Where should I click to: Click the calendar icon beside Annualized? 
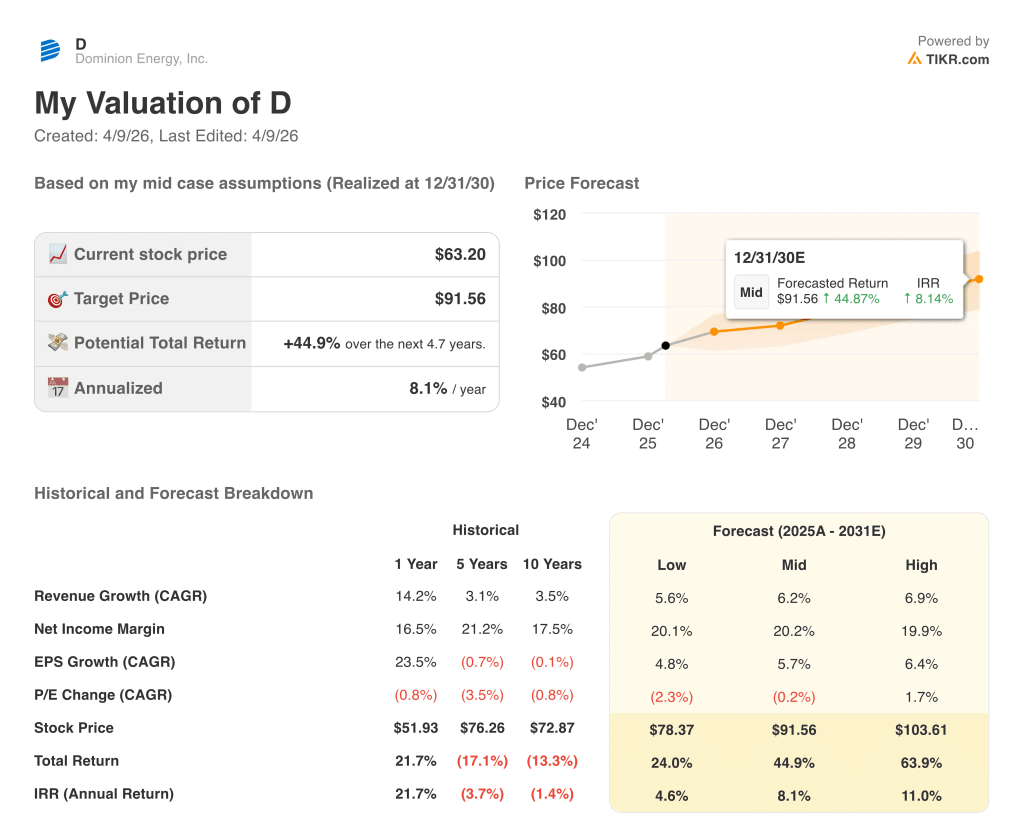(x=57, y=388)
